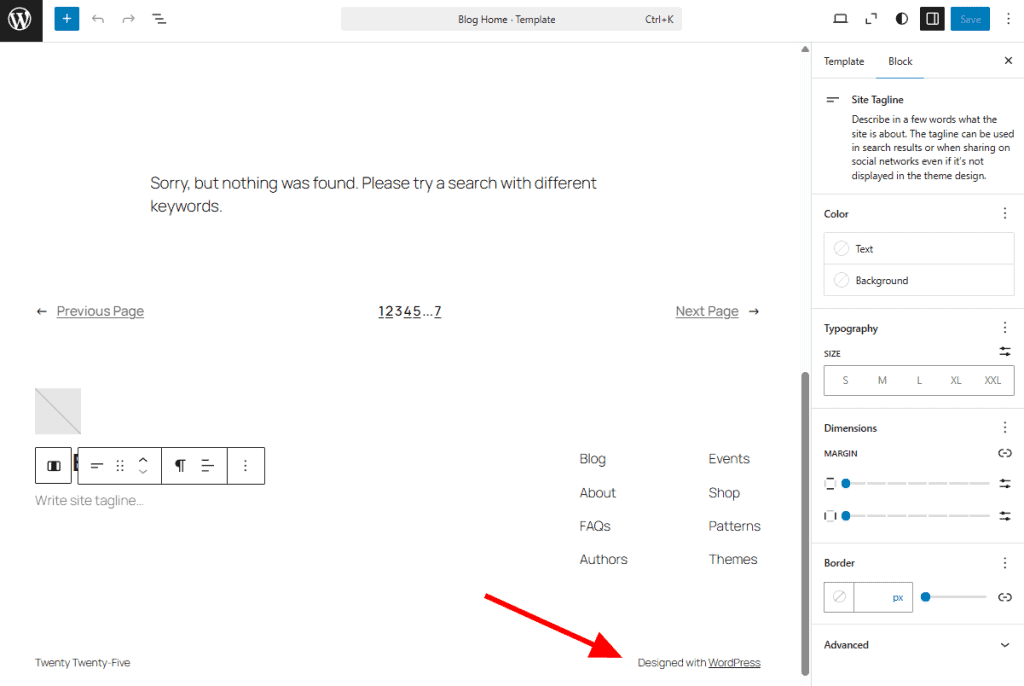
Task: Open the editor options menu
Action: tap(1008, 18)
